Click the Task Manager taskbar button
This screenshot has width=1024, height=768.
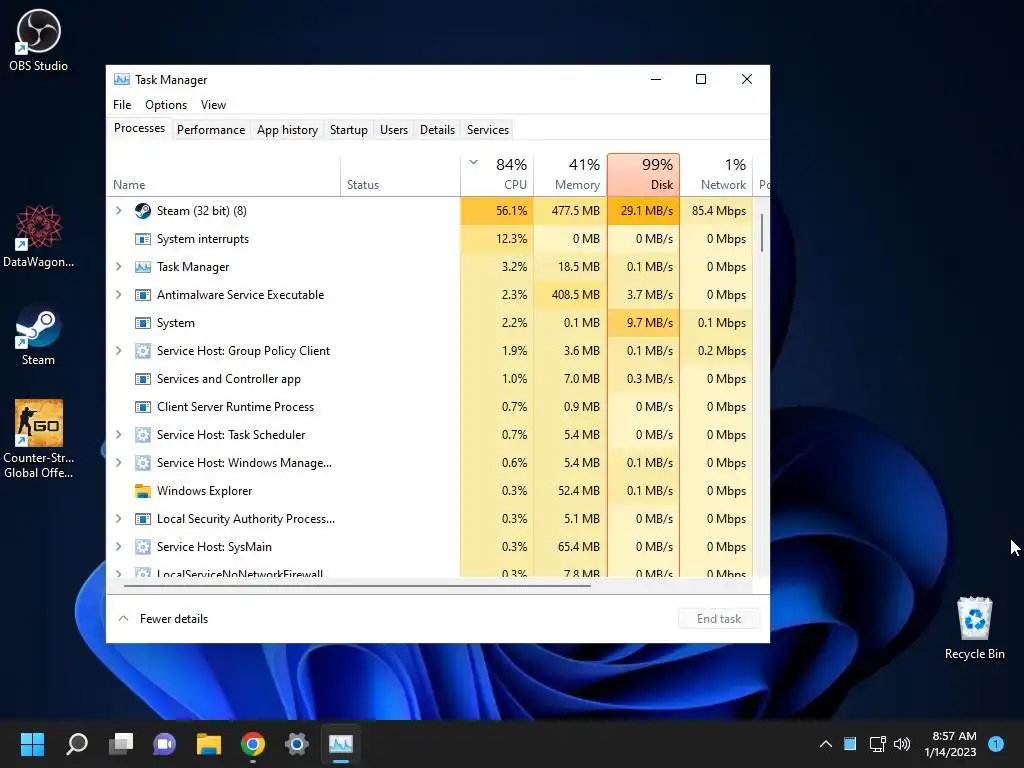click(x=341, y=744)
